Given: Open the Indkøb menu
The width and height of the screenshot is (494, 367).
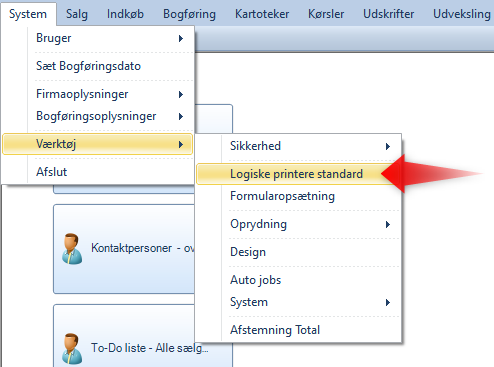Looking at the screenshot, I should 125,14.
